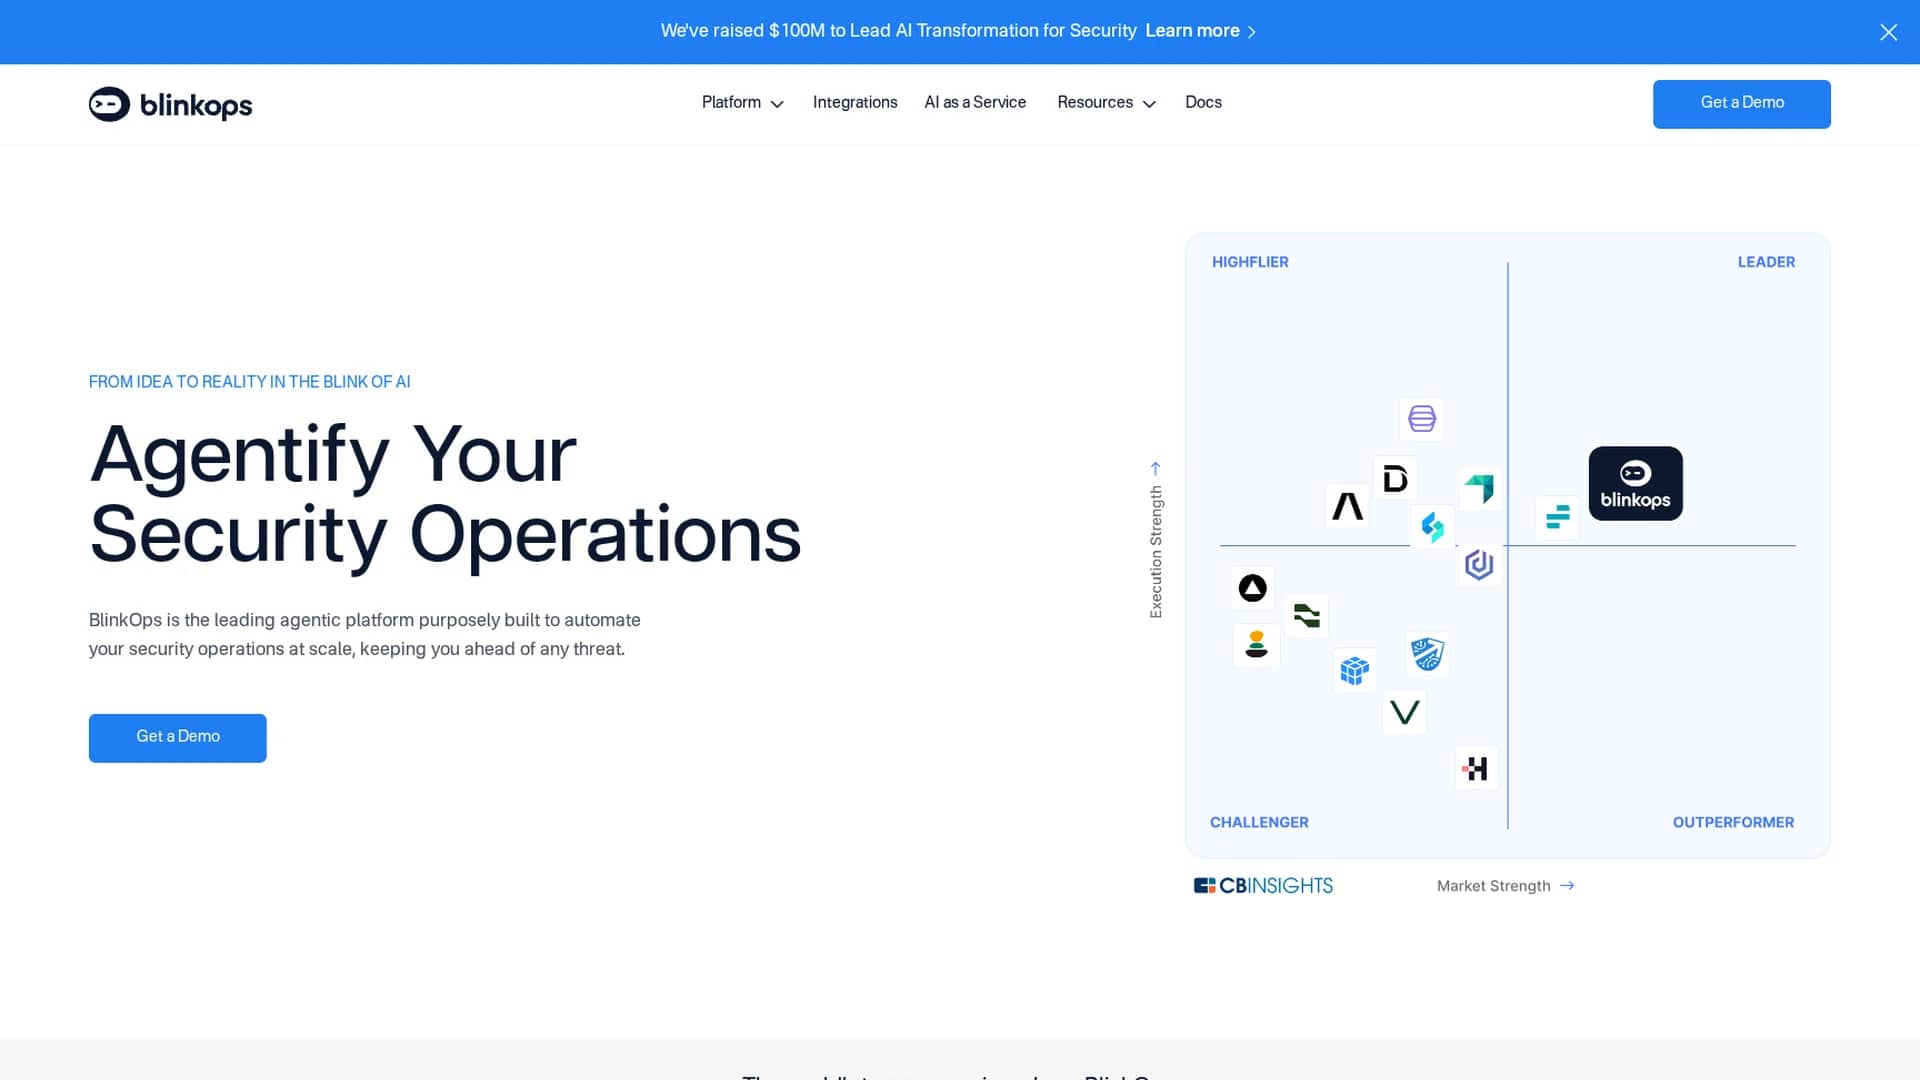Click the CB Insights logo
This screenshot has width=1920, height=1080.
click(1263, 886)
